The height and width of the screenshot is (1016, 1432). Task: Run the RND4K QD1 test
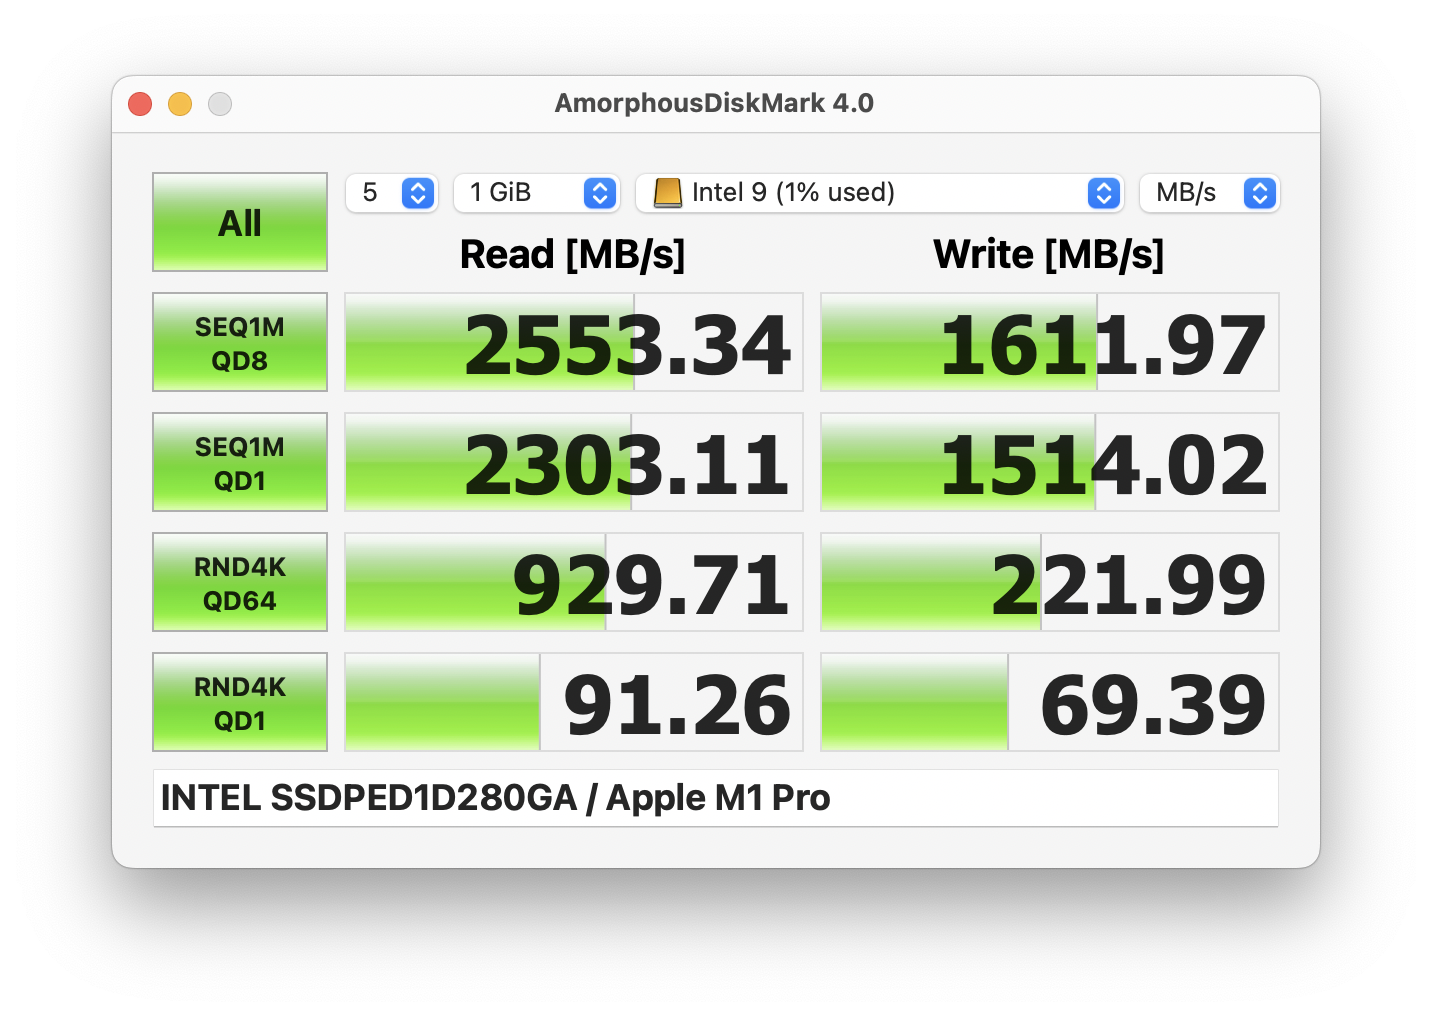[x=240, y=702]
